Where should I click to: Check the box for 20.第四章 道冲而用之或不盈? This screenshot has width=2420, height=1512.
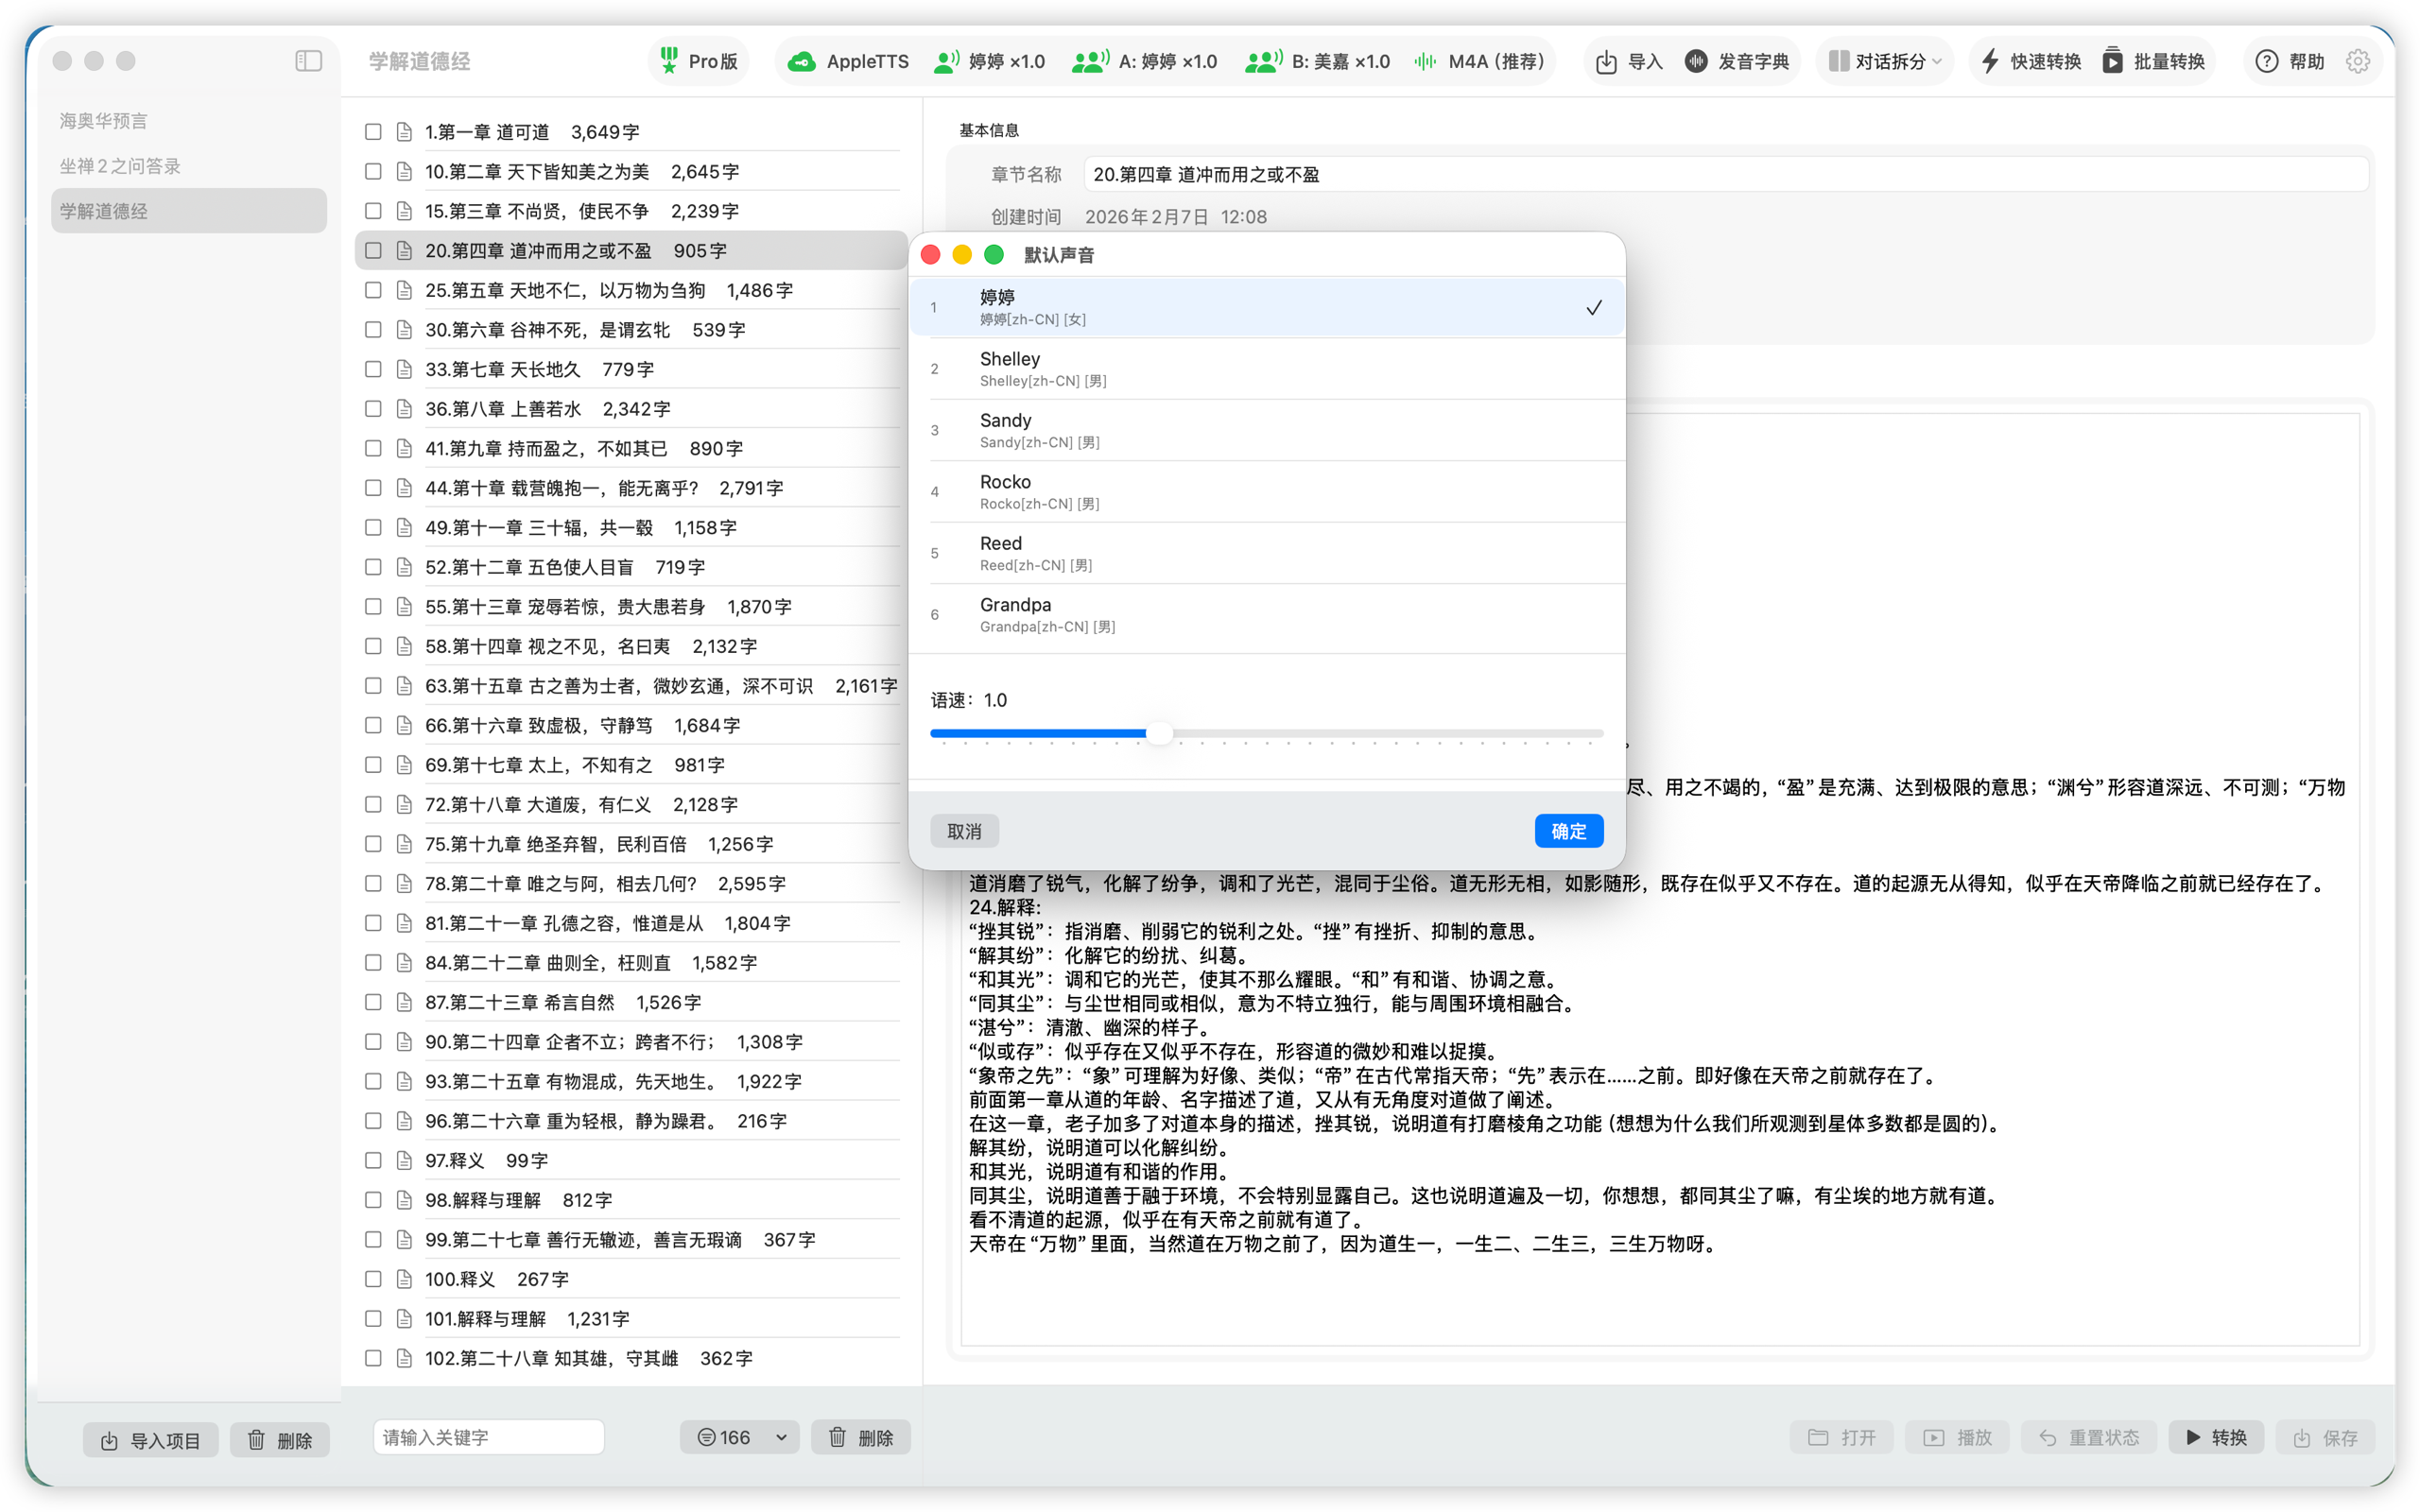pos(373,251)
